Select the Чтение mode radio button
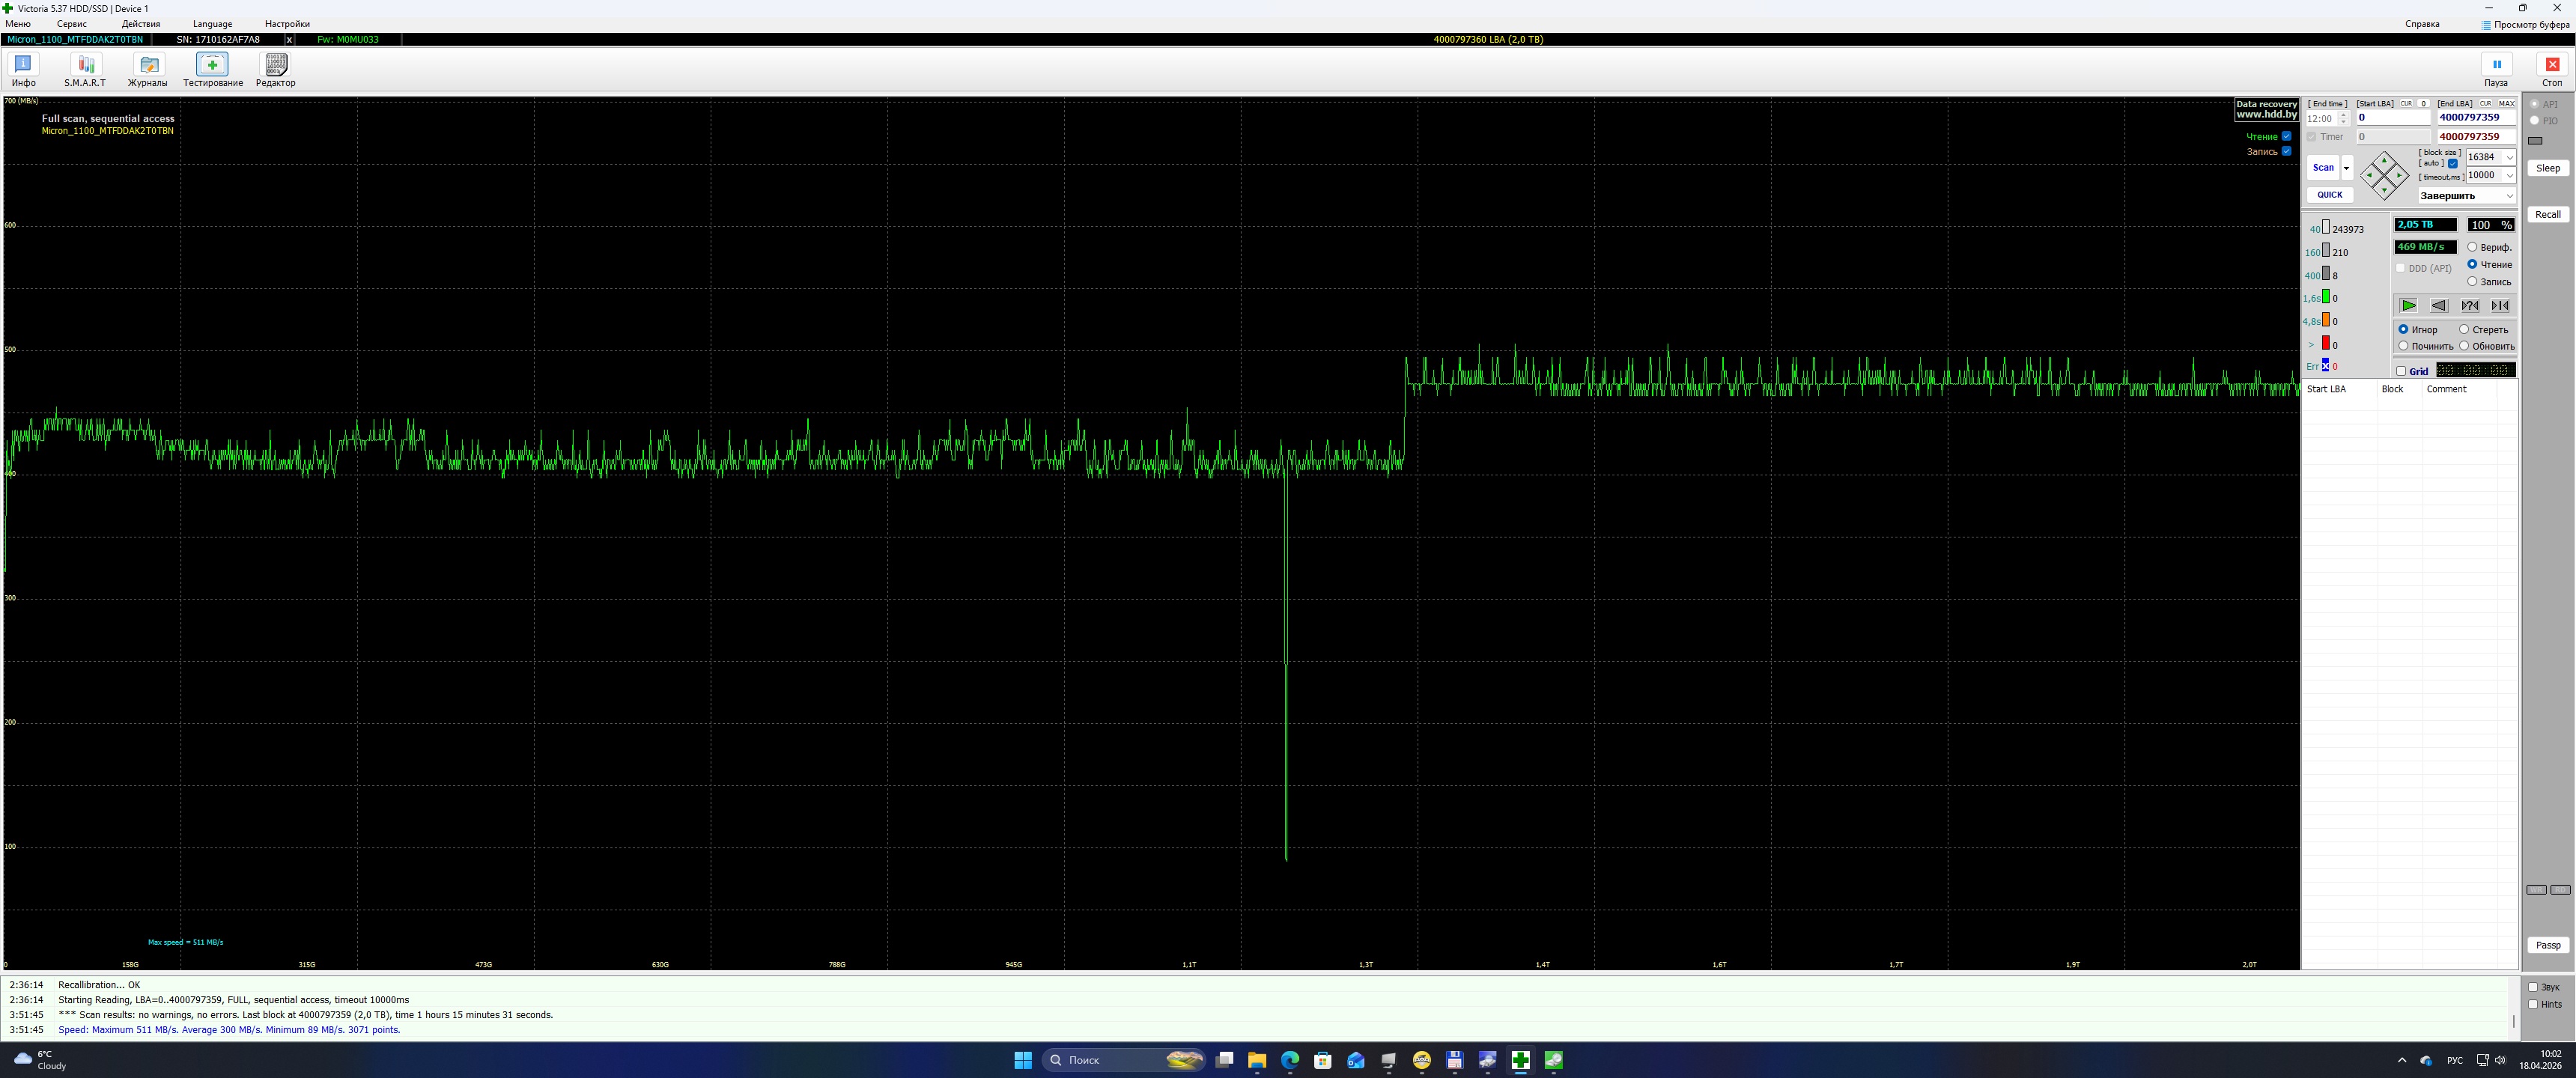 tap(2472, 264)
